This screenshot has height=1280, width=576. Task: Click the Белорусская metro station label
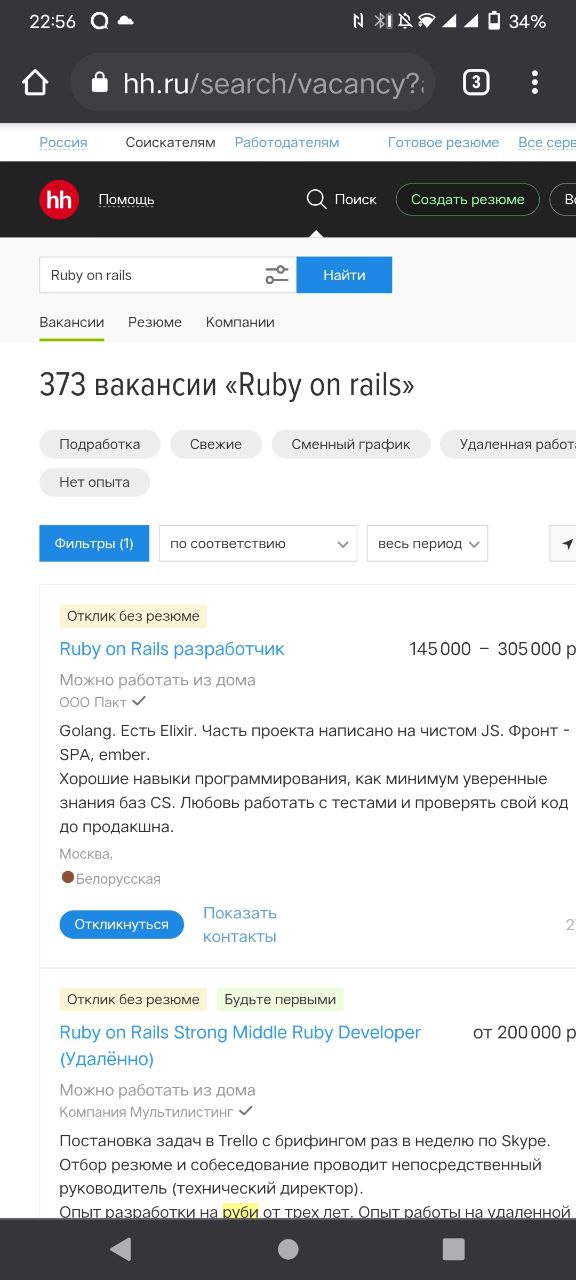pyautogui.click(x=118, y=879)
